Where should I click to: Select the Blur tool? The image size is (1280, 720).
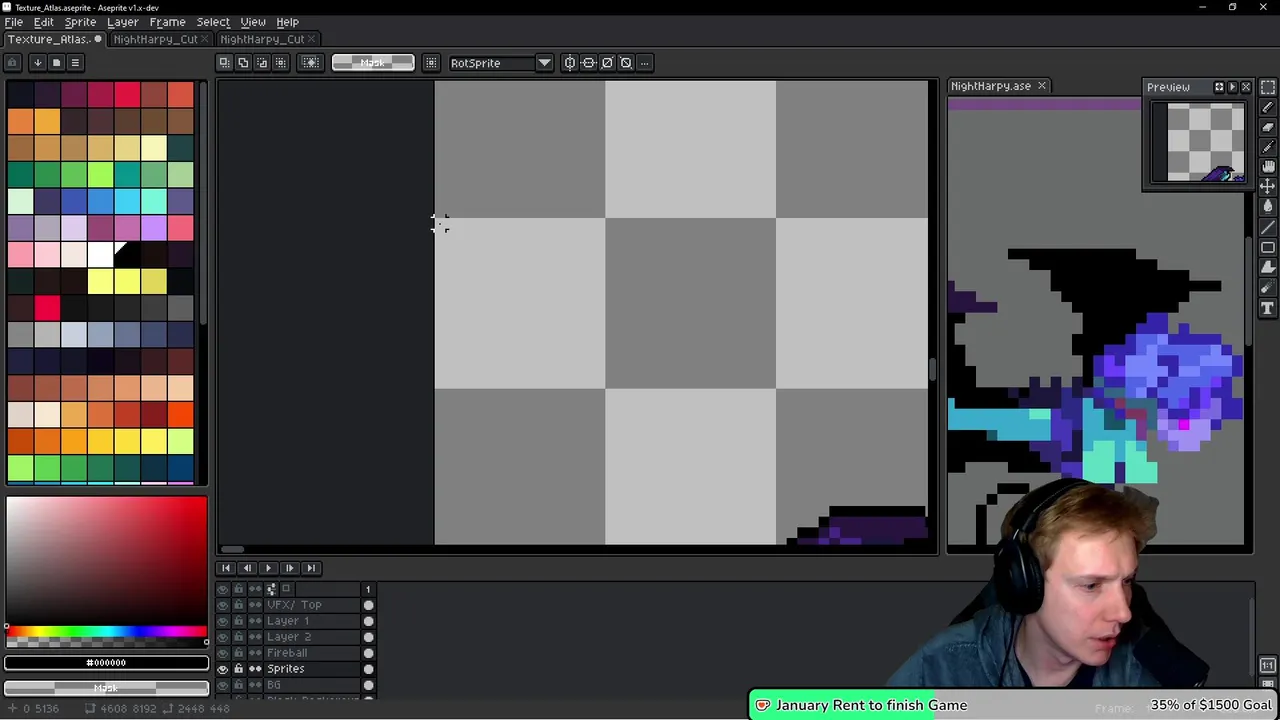(1268, 288)
